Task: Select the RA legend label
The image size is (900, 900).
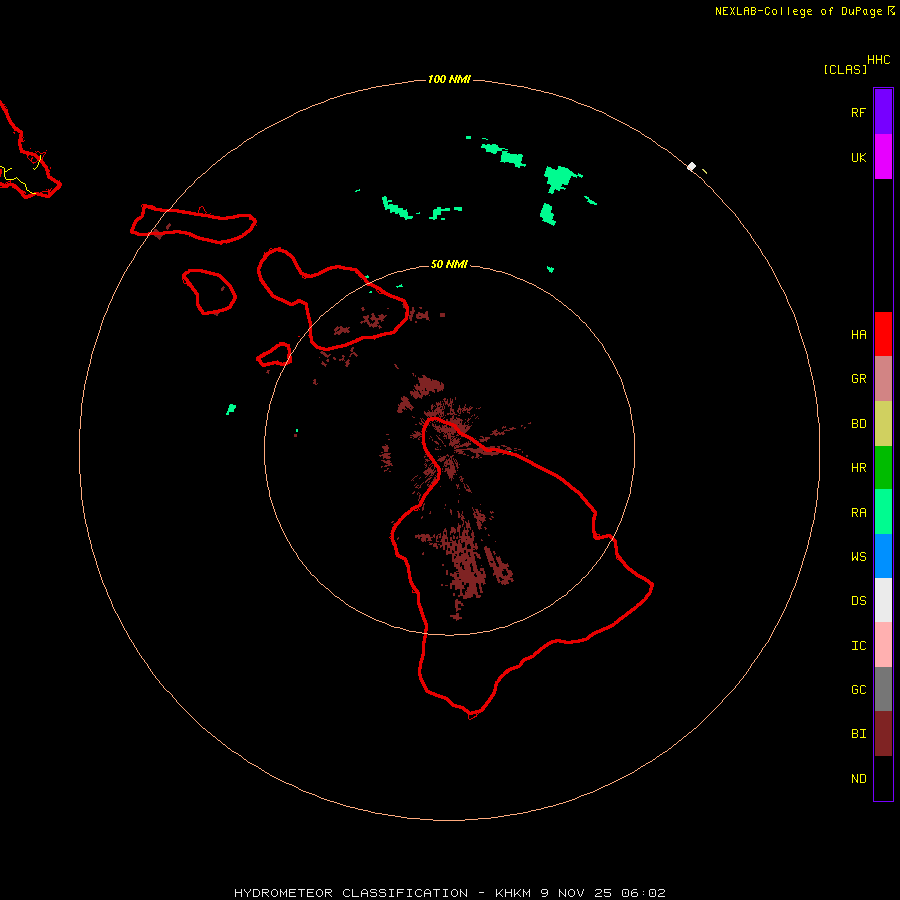Action: [x=858, y=513]
